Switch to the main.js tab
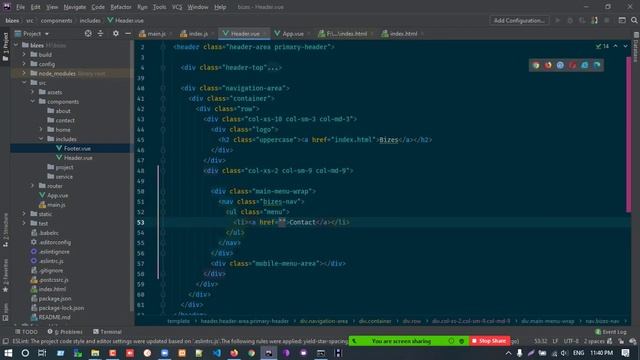This screenshot has height=360, width=640. tap(153, 33)
